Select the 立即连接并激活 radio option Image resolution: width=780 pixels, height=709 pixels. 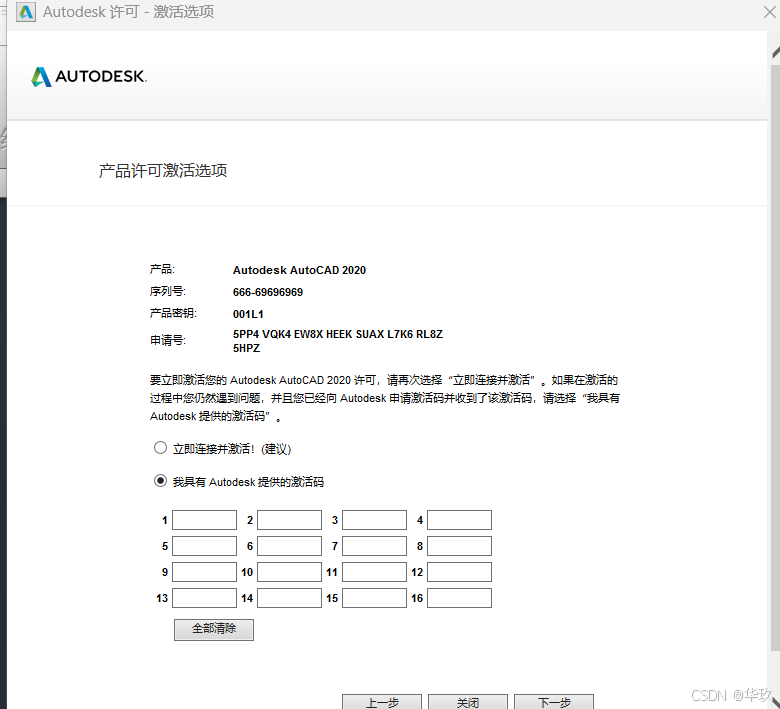(x=160, y=448)
